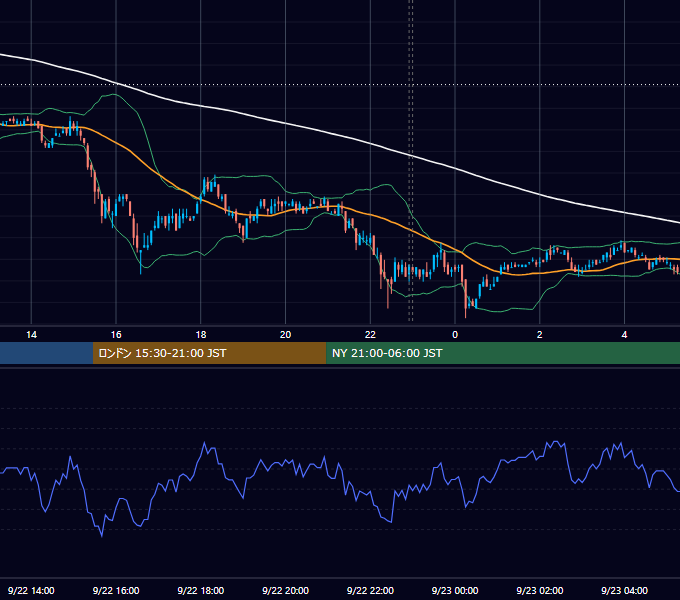
Task: Click the 9/23 00:00 date label
Action: click(x=455, y=590)
